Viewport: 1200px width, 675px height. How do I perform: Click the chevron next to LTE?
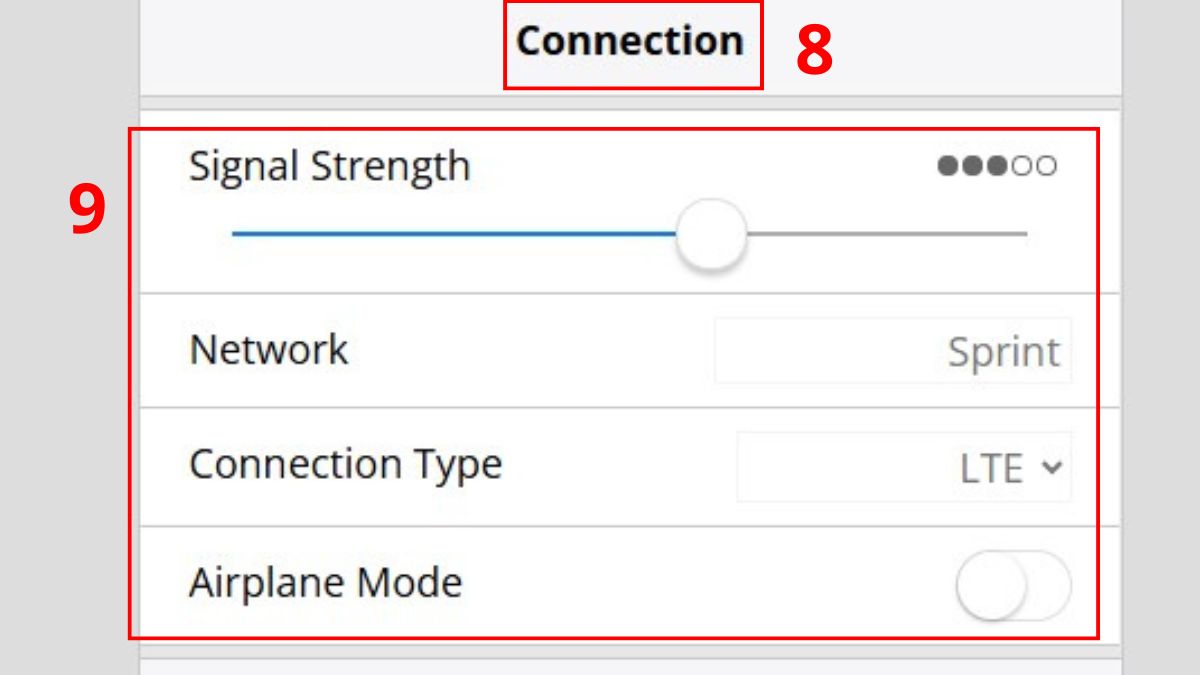(1052, 464)
